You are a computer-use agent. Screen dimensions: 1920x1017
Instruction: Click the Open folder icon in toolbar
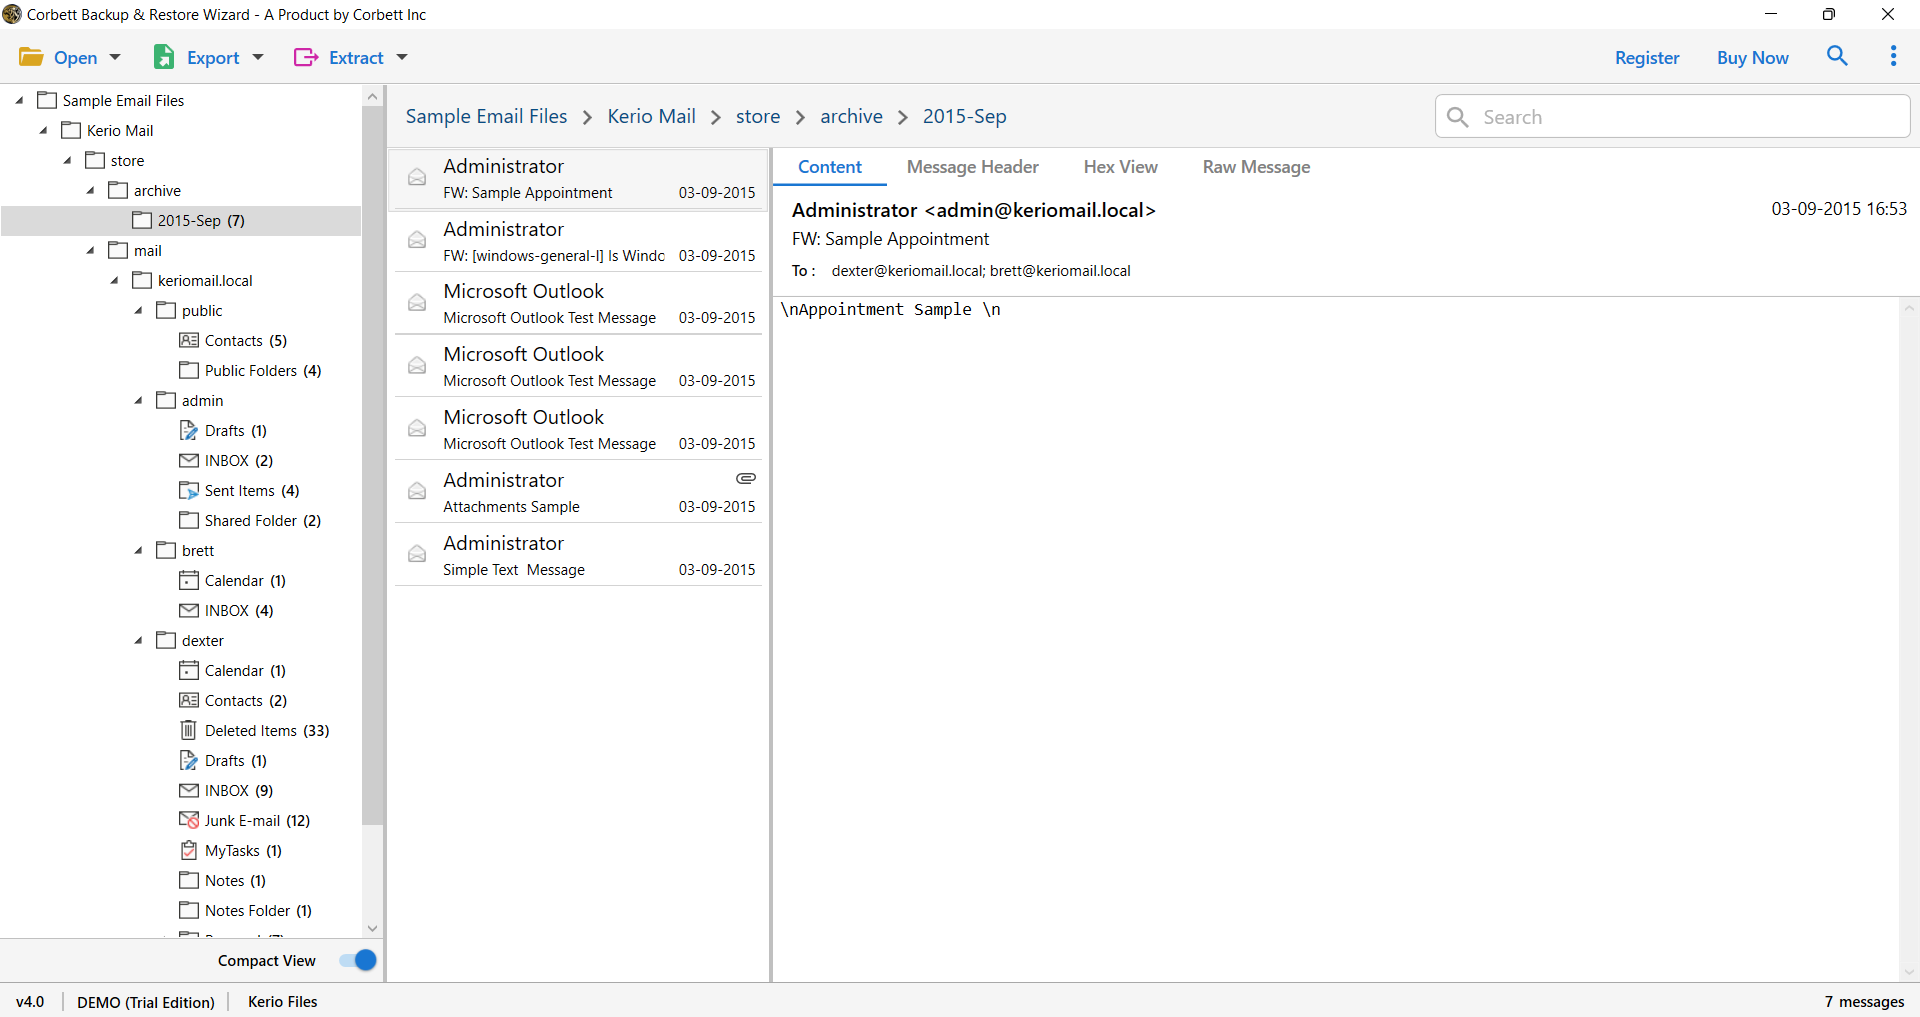31,57
